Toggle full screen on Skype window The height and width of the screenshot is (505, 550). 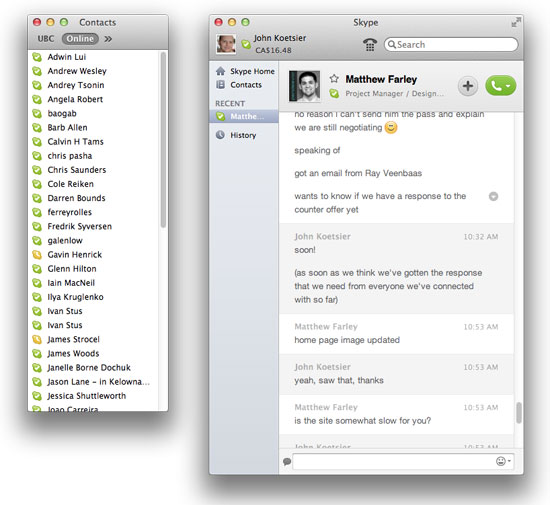point(516,22)
